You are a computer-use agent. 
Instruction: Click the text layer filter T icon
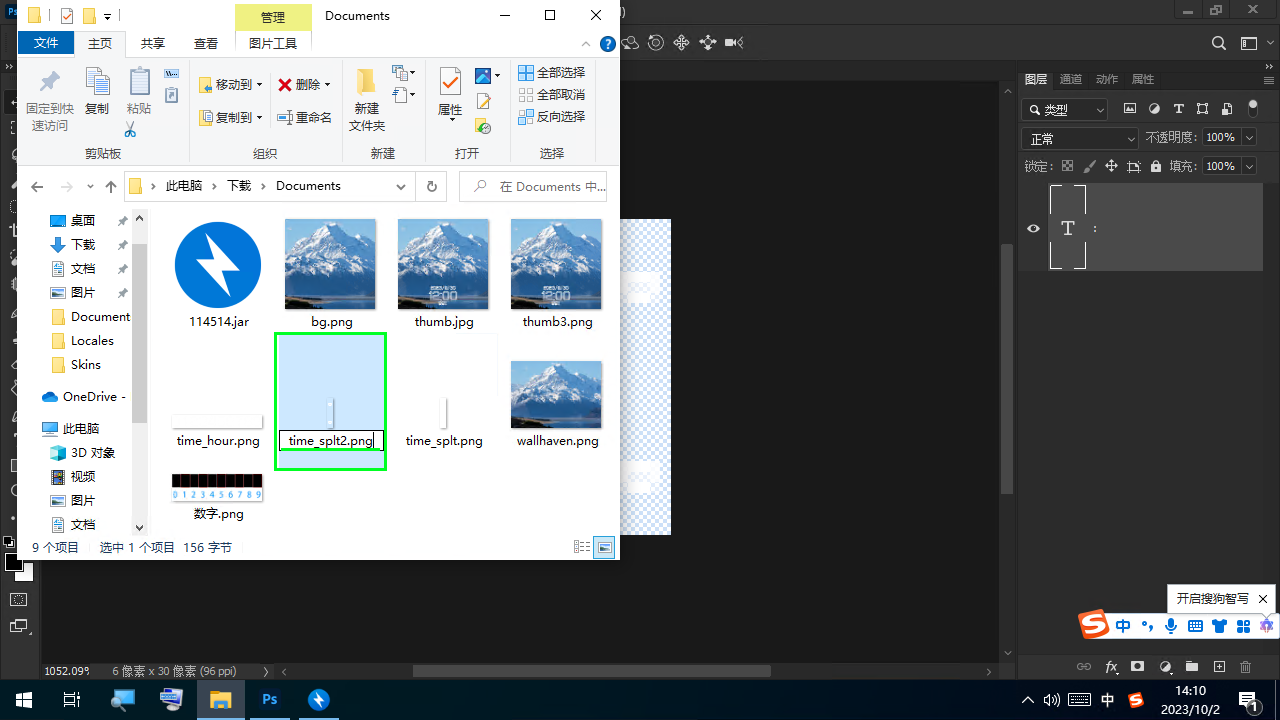coord(1178,109)
